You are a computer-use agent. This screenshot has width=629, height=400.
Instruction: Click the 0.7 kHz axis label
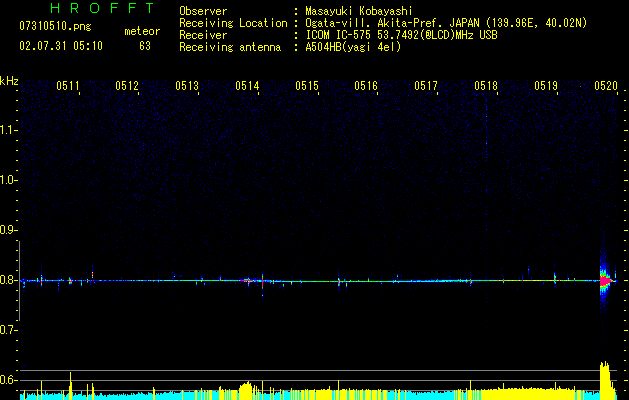(x=8, y=330)
